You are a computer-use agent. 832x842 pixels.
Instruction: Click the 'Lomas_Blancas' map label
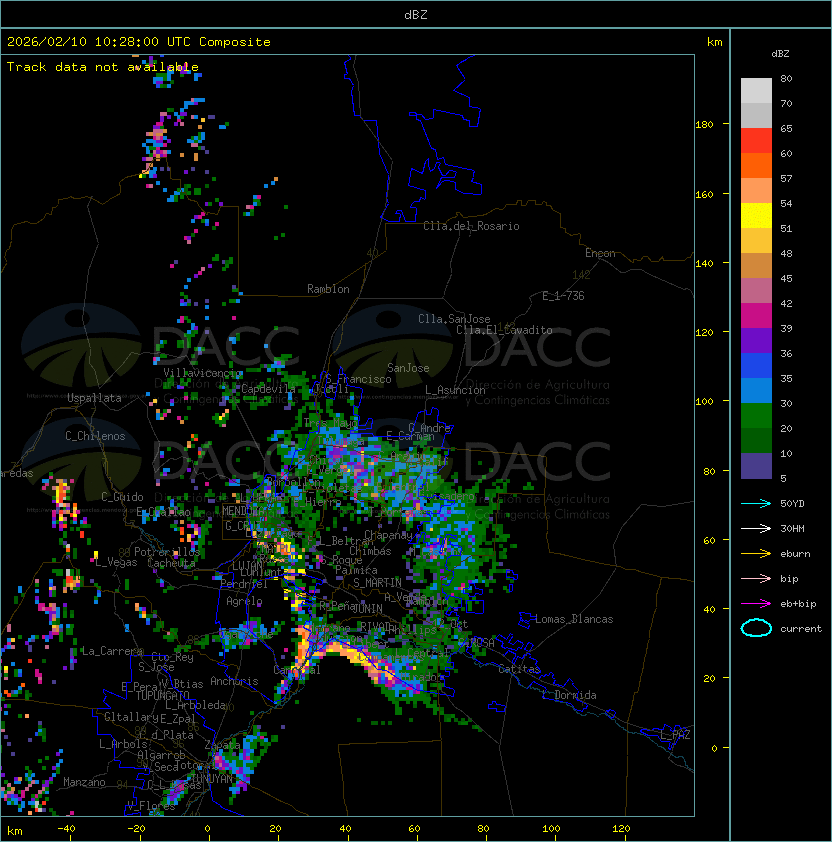[574, 619]
